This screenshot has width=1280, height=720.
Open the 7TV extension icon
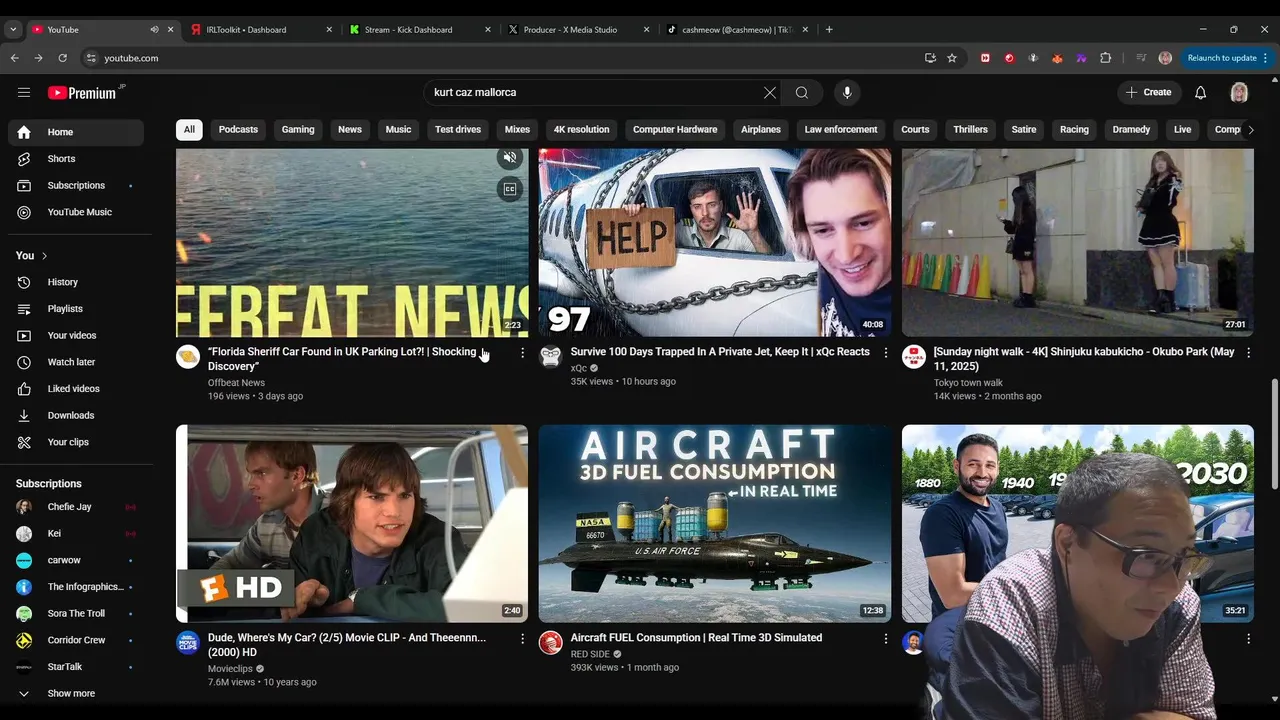coord(1081,58)
